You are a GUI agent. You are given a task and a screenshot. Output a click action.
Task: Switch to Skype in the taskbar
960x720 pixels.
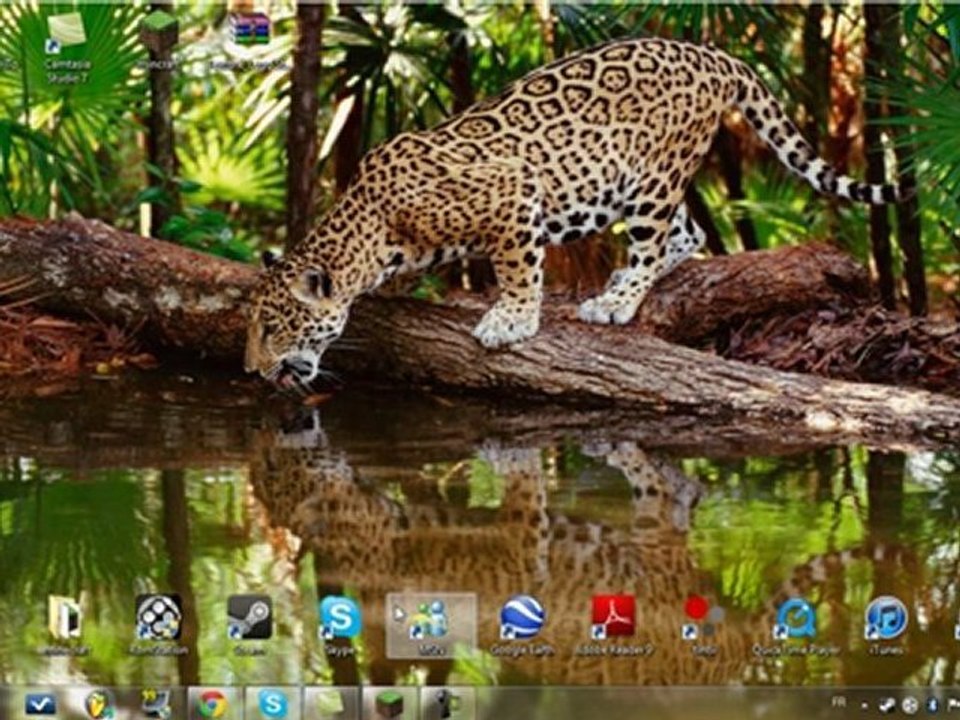click(272, 704)
